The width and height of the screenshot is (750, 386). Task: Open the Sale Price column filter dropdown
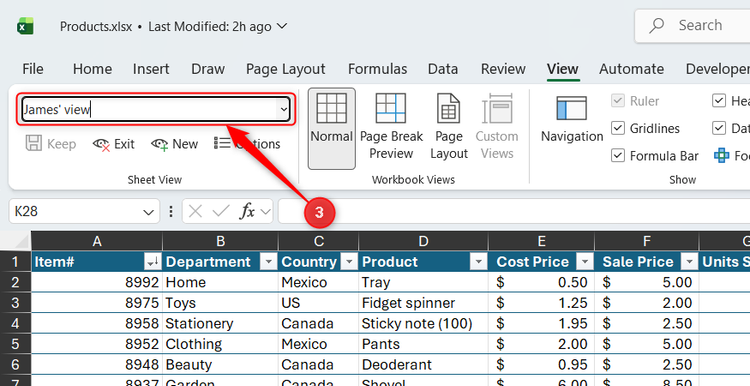coord(689,262)
